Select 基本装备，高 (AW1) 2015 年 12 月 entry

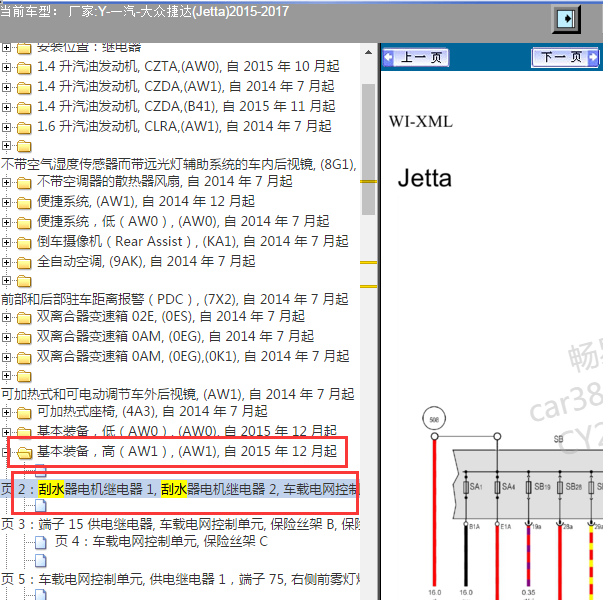point(187,451)
